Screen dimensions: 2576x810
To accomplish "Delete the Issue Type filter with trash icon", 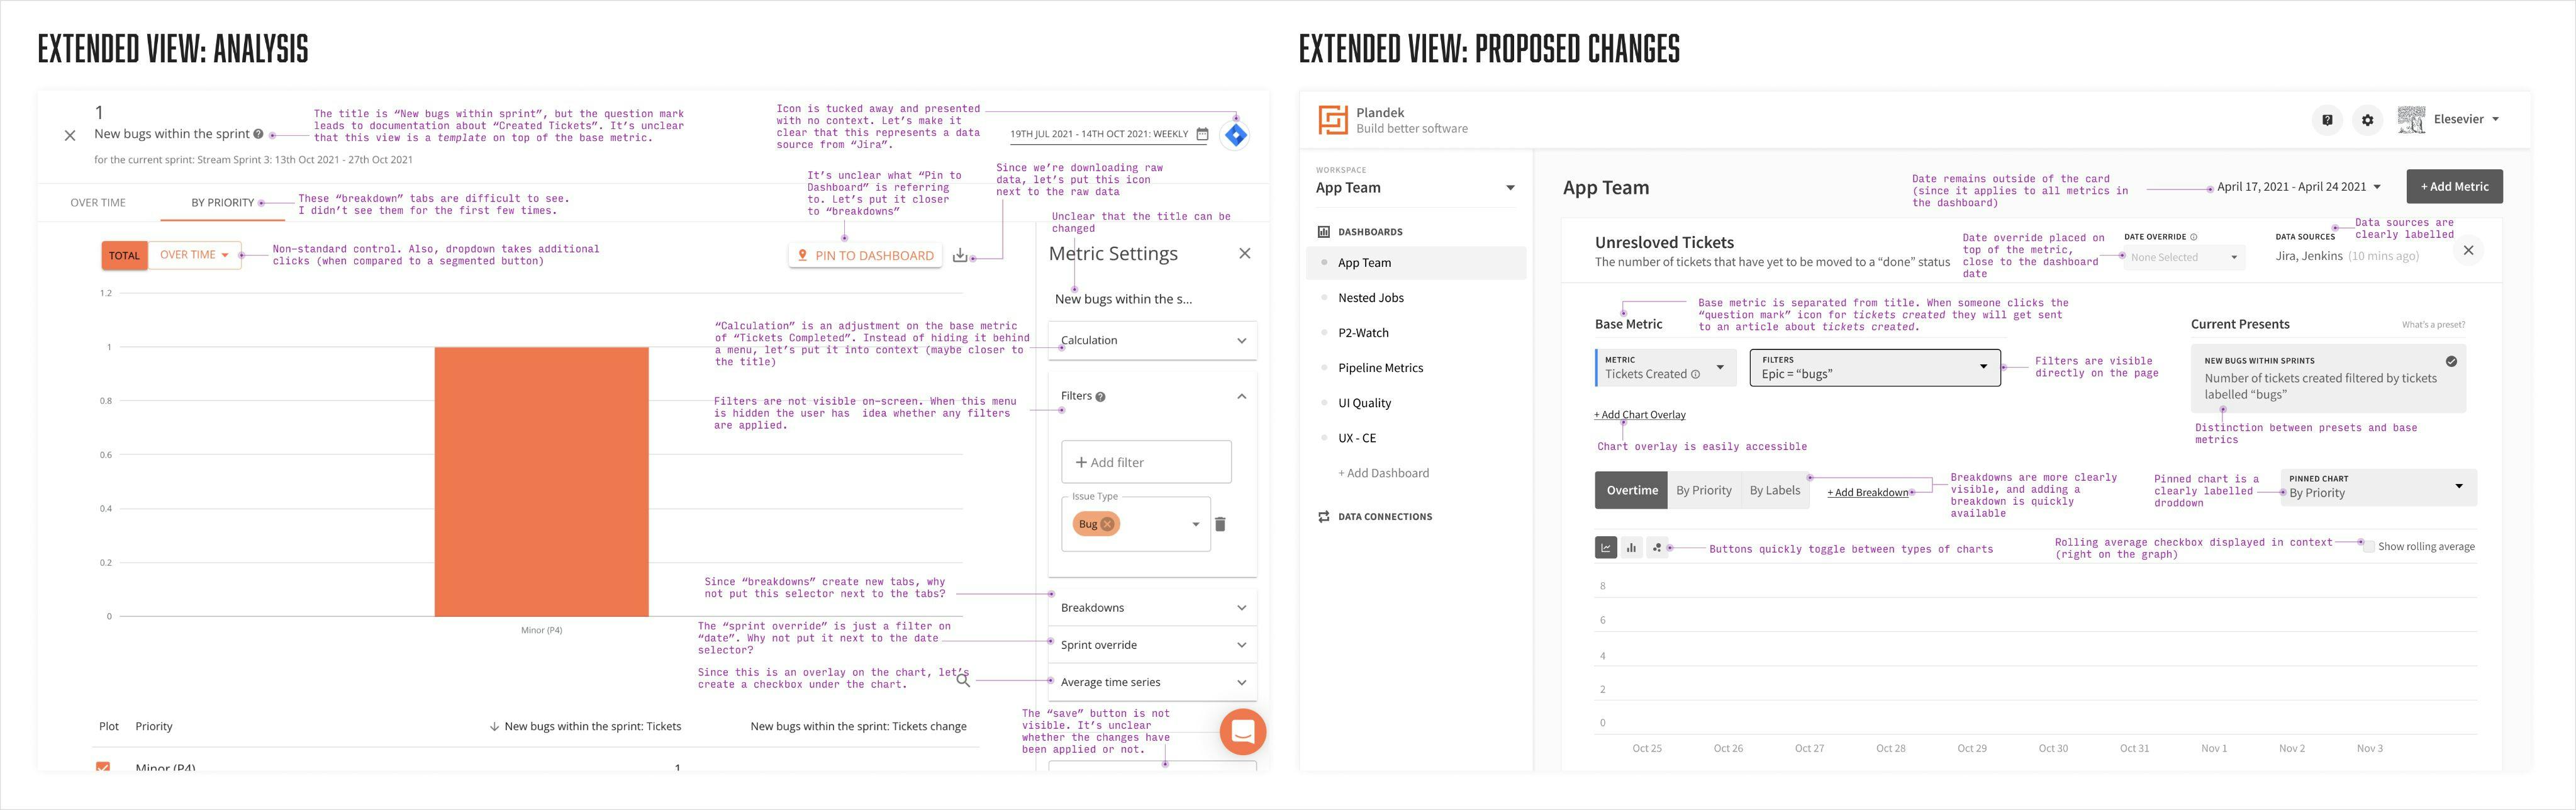I will point(1220,524).
